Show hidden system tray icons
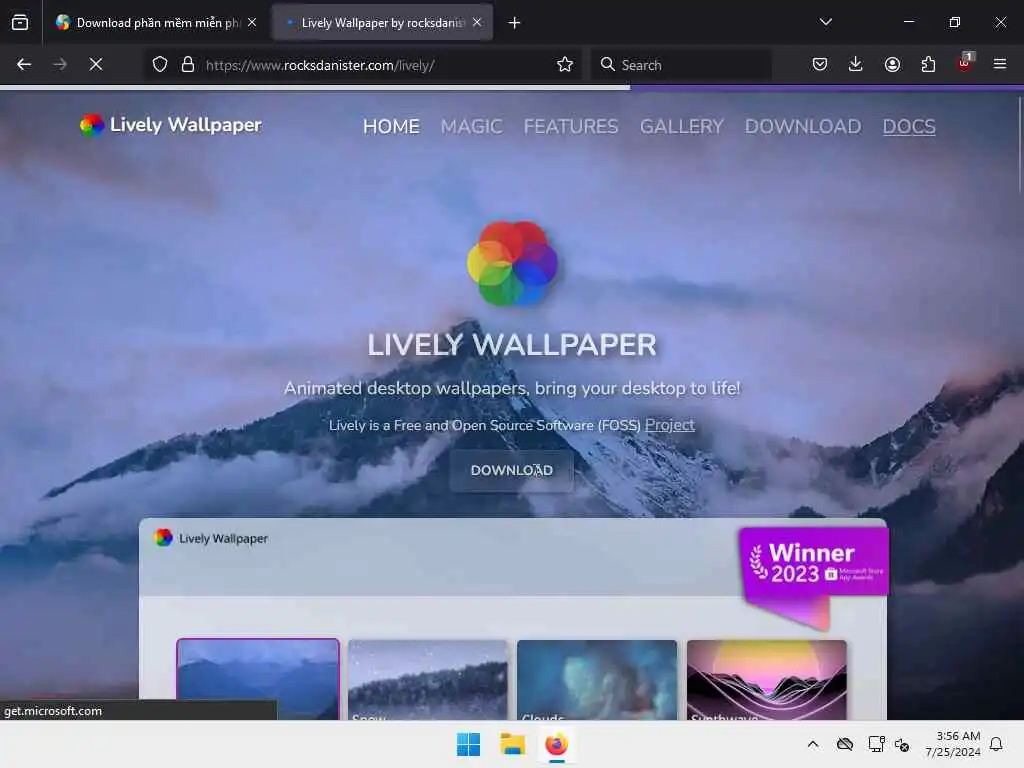Screen dimensions: 1024x768 pos(812,744)
